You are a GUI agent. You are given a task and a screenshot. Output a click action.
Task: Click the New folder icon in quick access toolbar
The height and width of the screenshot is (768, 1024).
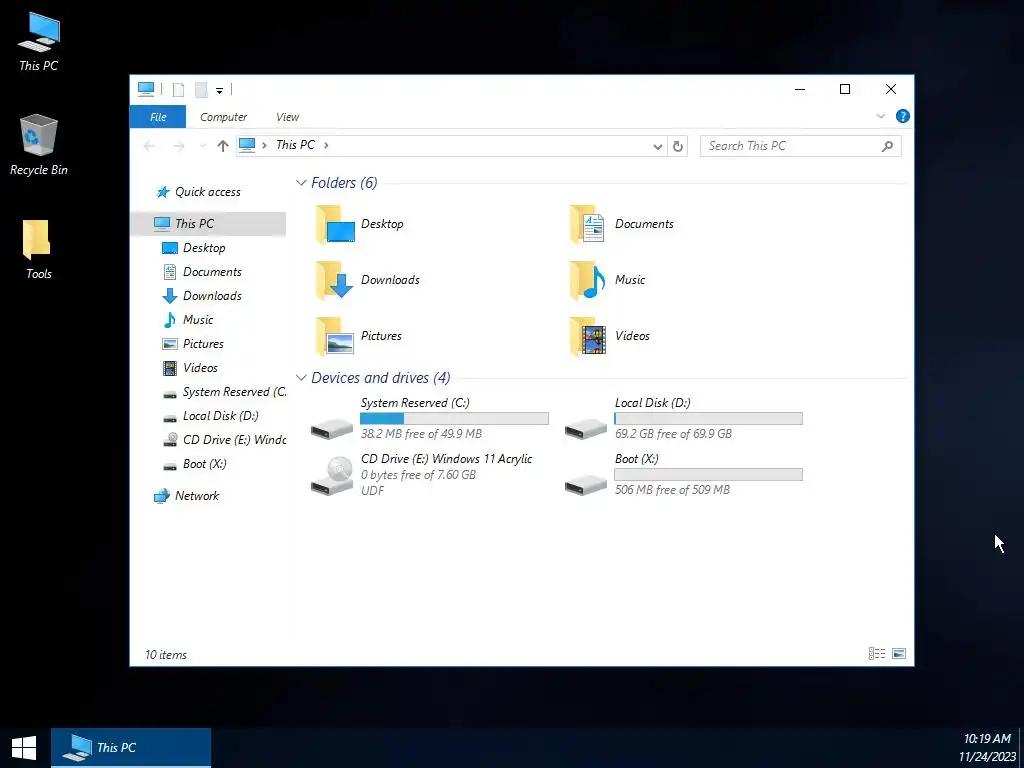coord(201,90)
